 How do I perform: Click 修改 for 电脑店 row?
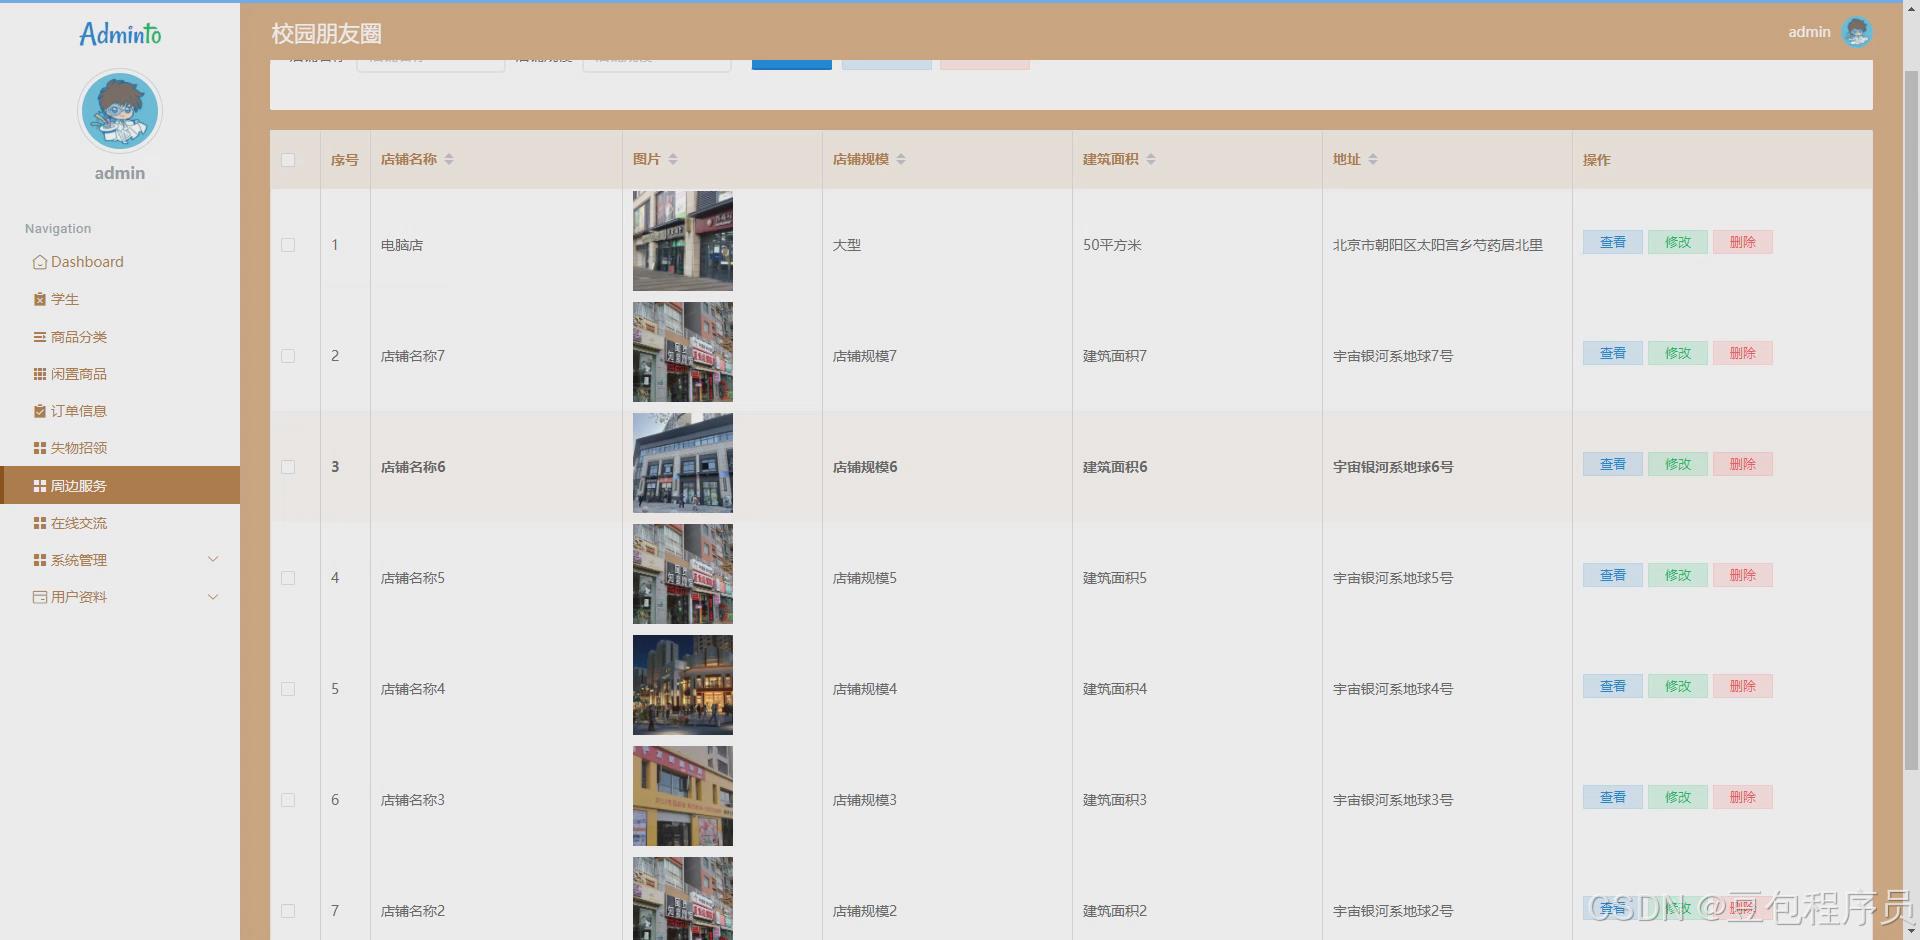pos(1678,242)
